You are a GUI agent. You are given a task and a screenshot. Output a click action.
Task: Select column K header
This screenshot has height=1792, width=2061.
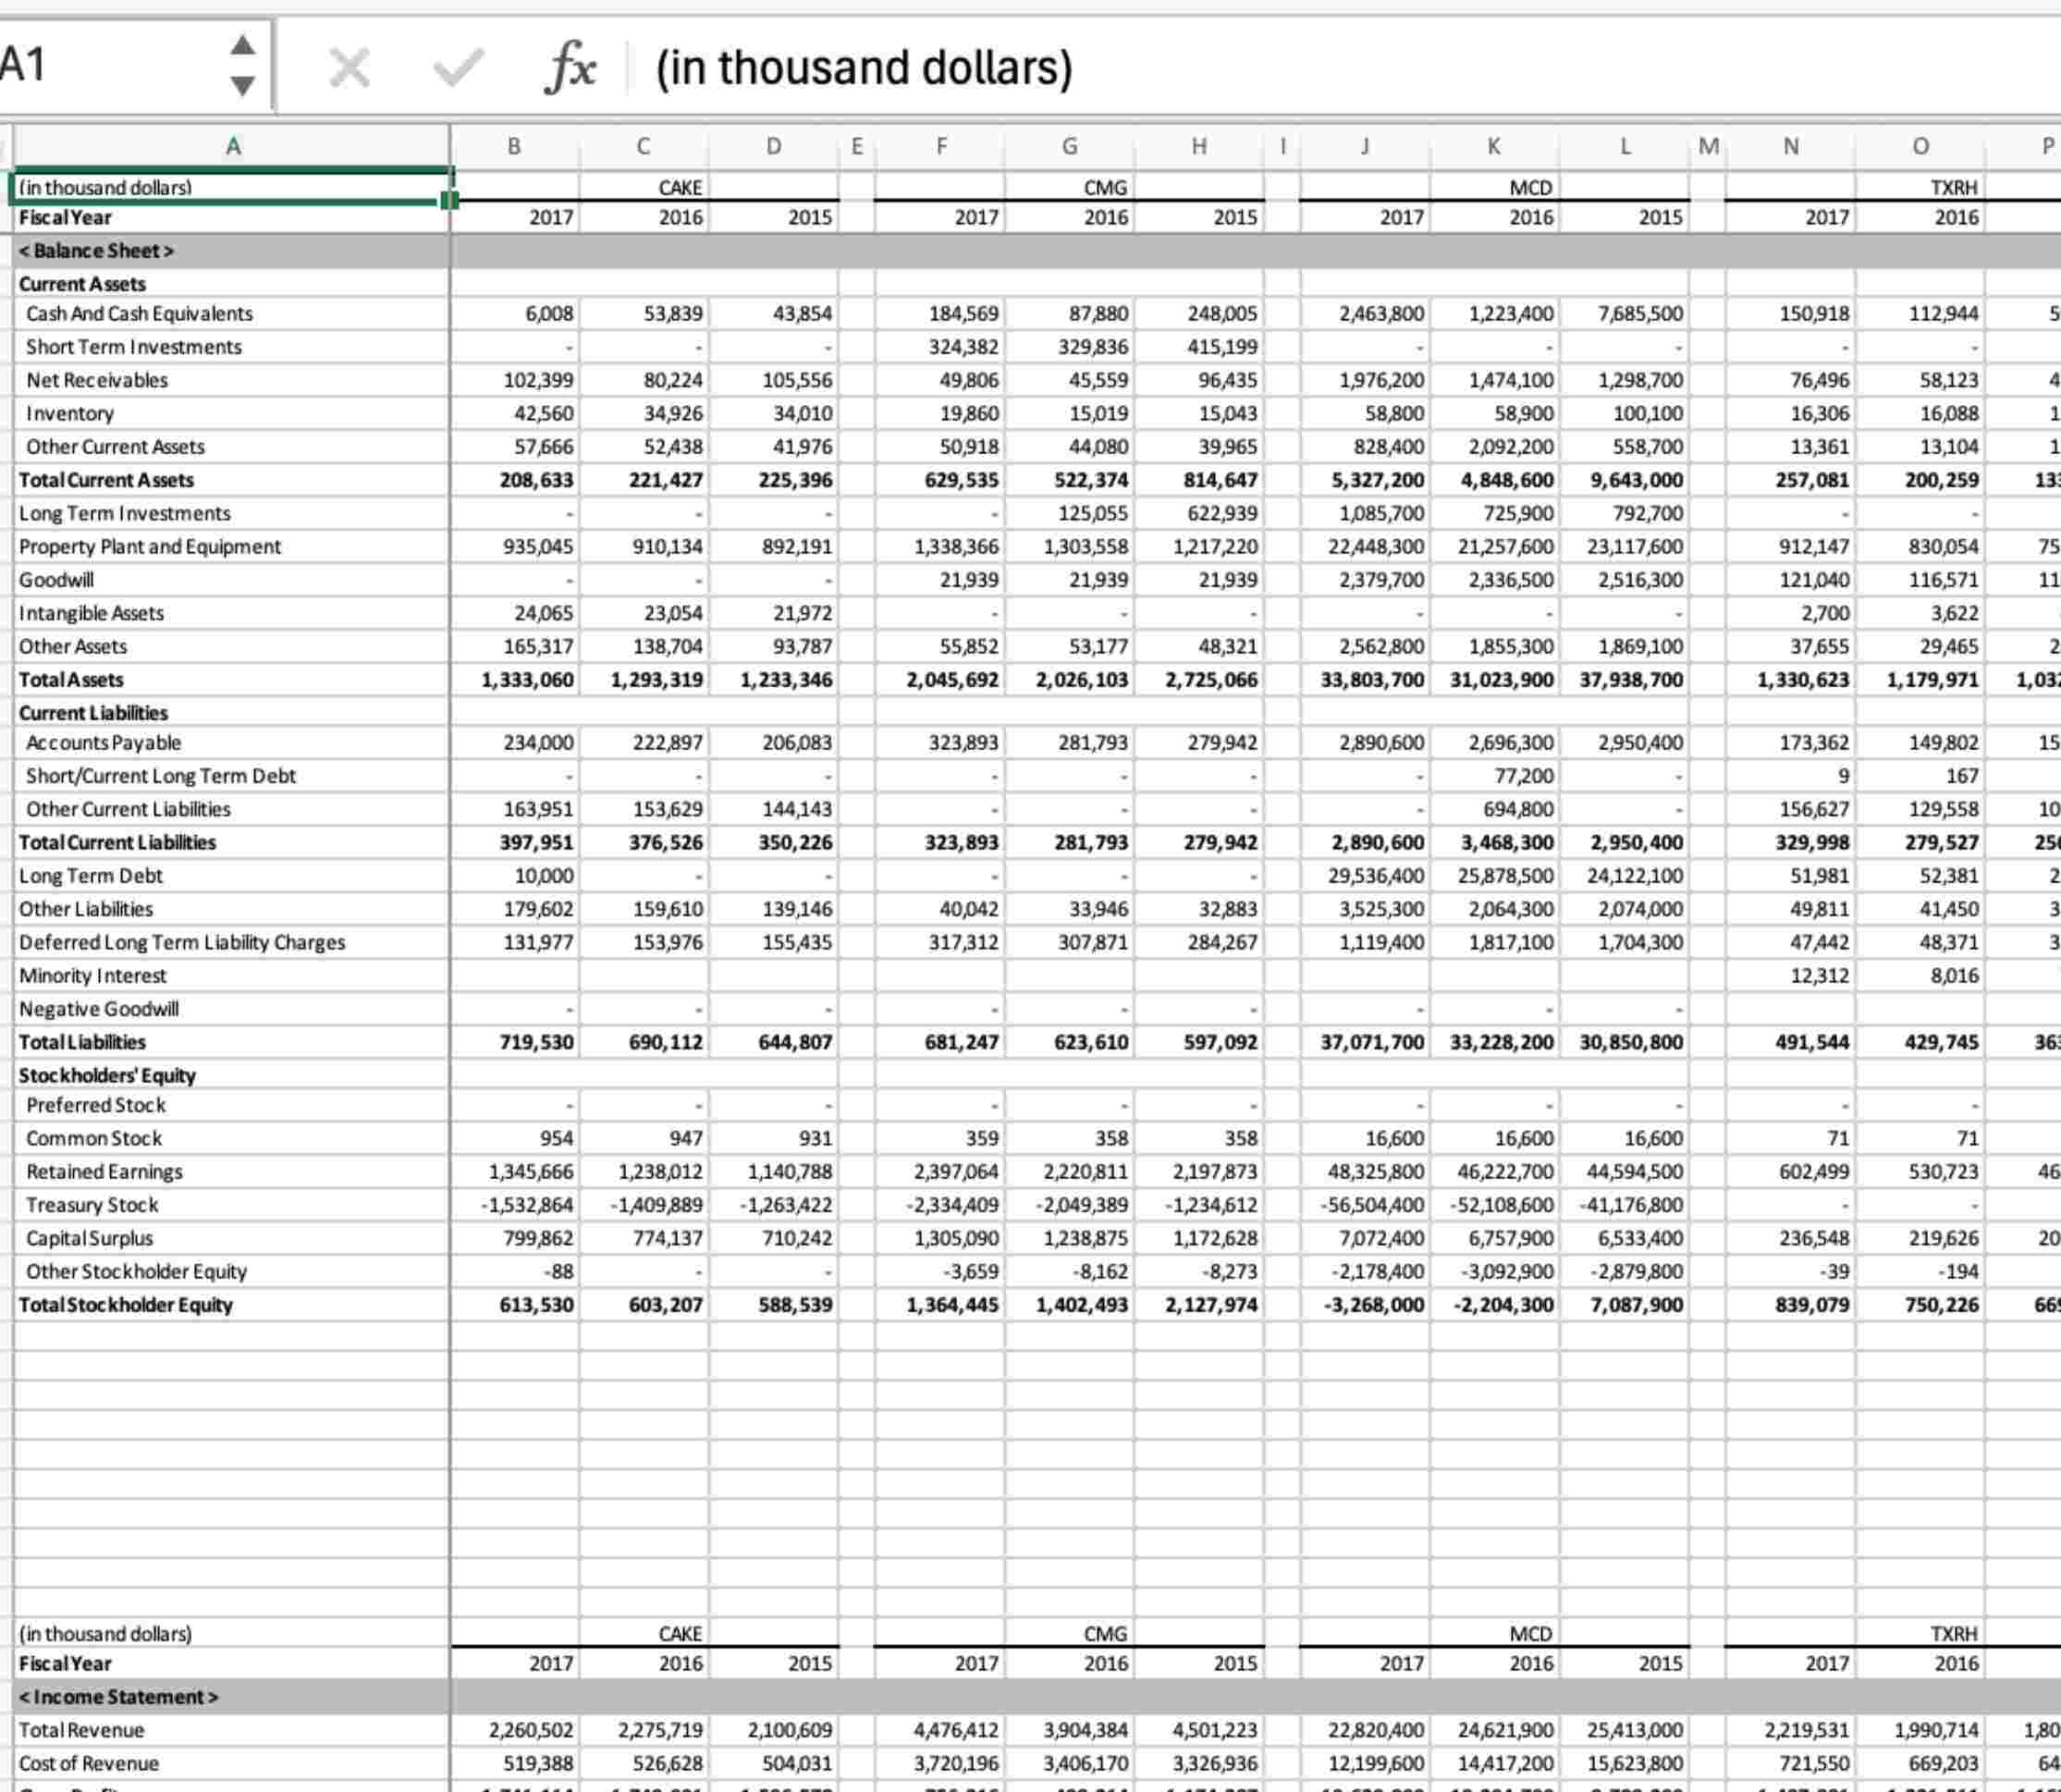pyautogui.click(x=1494, y=147)
